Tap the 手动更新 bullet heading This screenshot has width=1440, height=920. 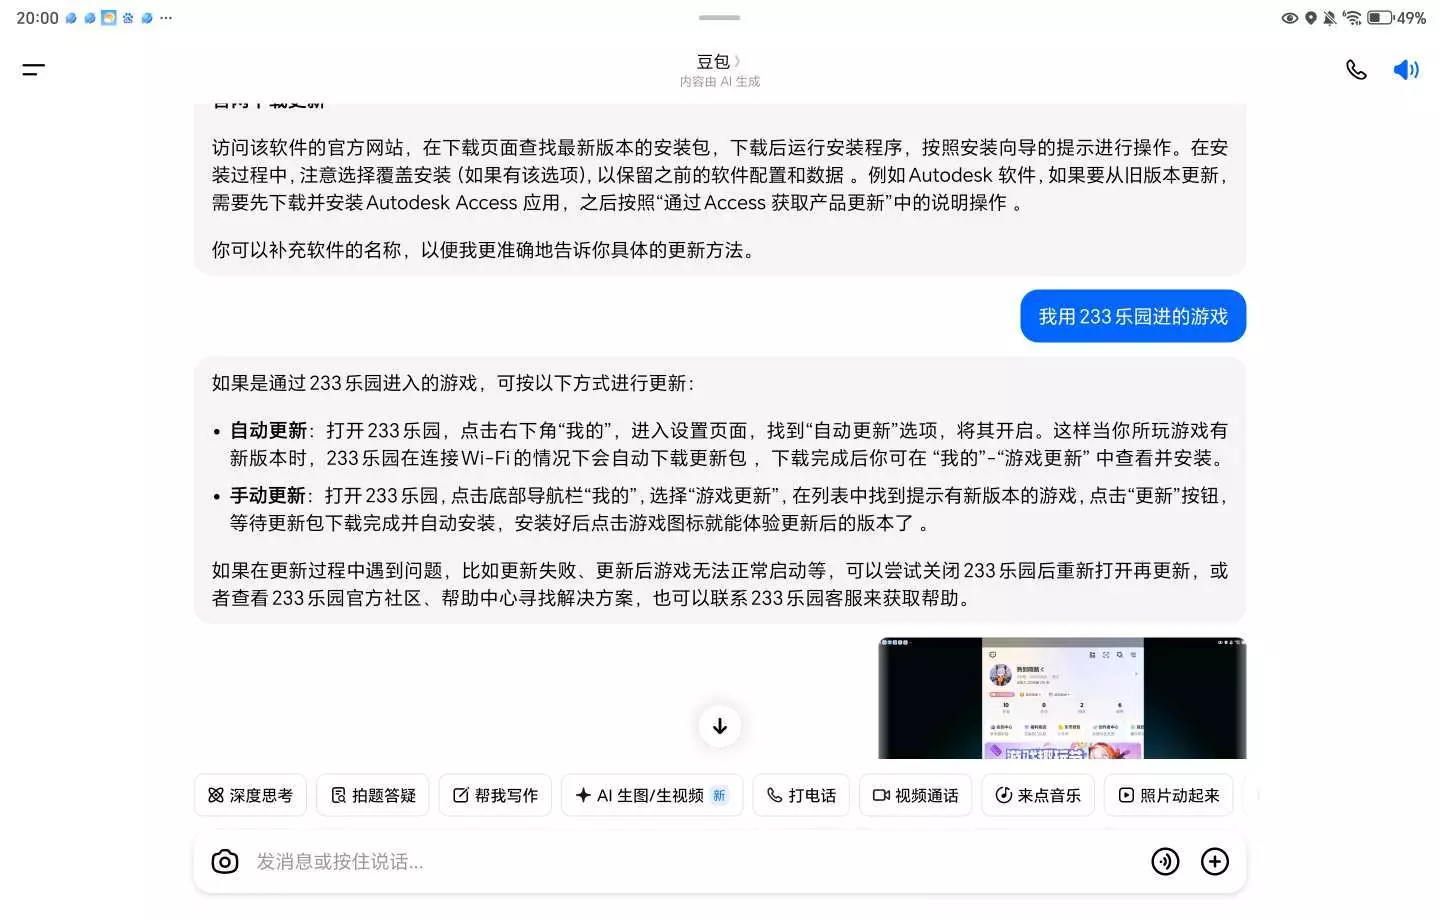pos(268,496)
